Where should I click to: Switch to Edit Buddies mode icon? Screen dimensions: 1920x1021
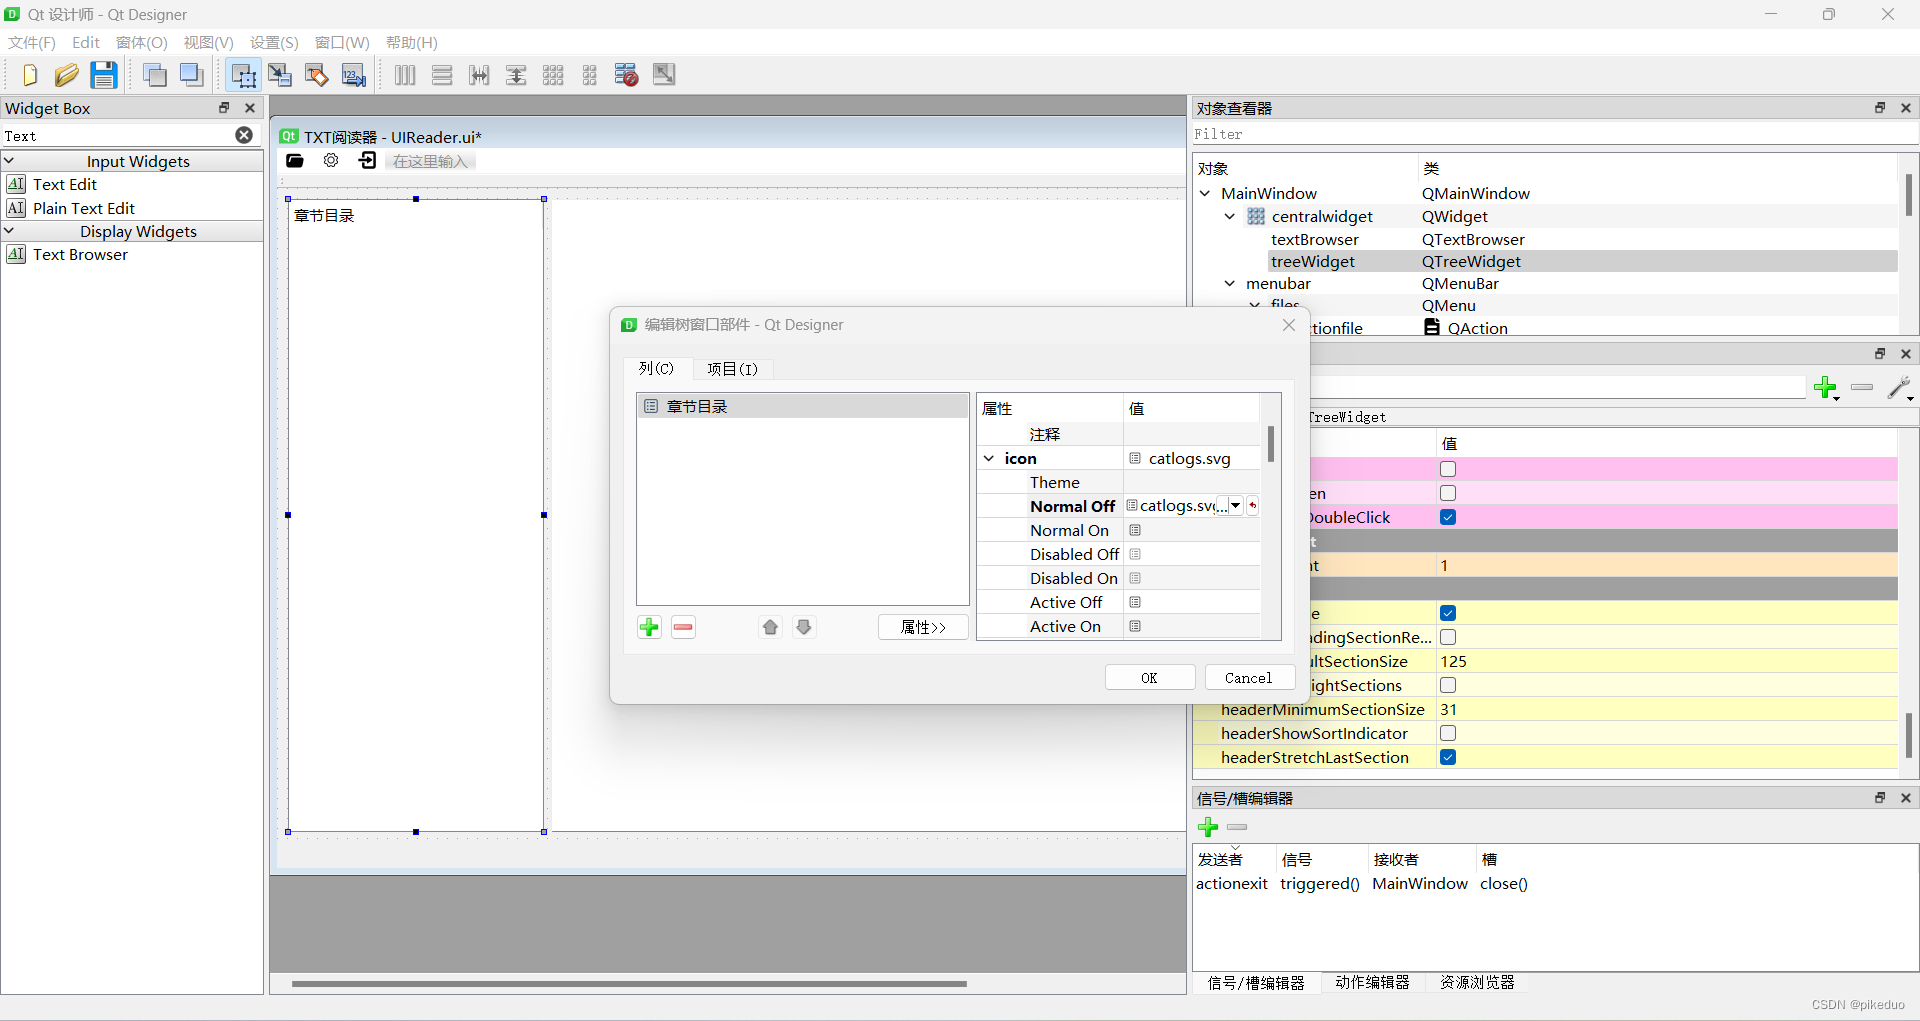coord(317,75)
